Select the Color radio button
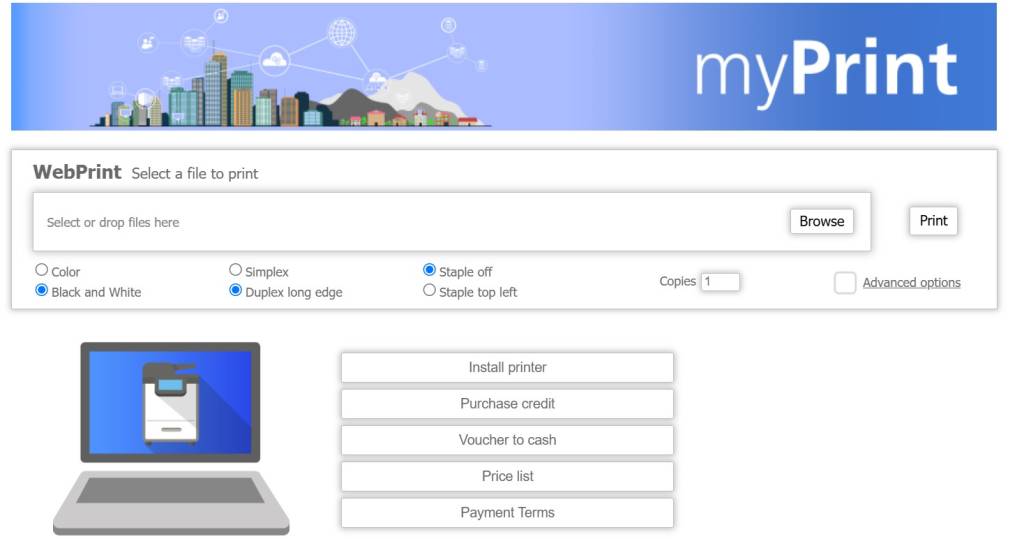This screenshot has width=1024, height=539. 42,270
